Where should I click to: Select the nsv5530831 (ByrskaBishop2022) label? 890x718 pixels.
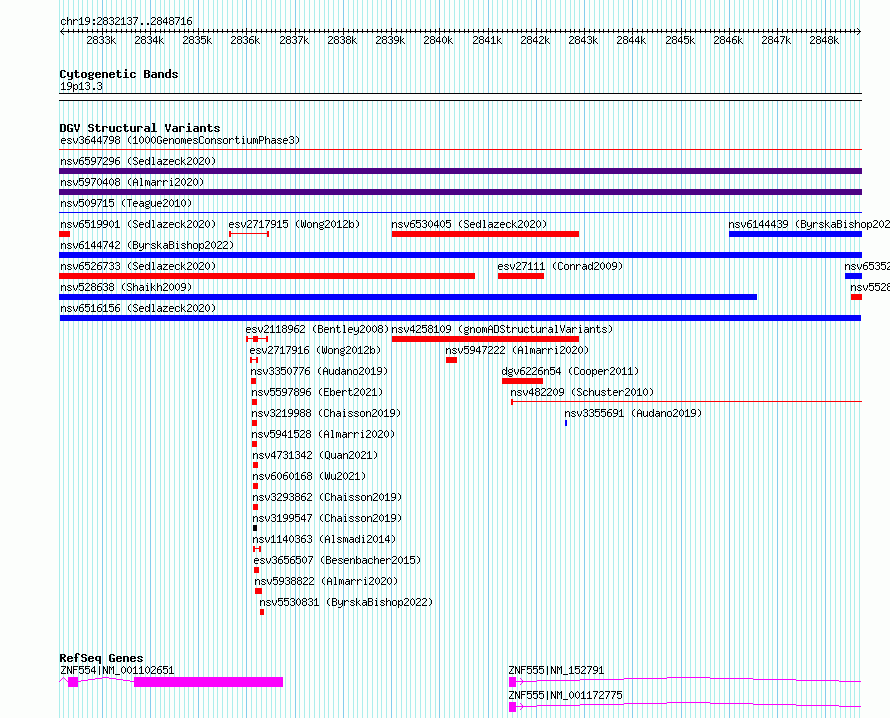[x=346, y=602]
